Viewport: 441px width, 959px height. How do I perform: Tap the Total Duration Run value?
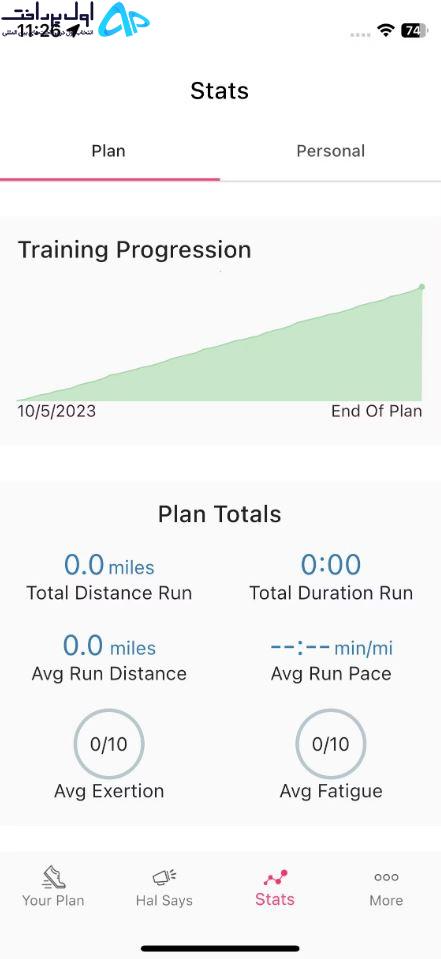[x=331, y=565]
